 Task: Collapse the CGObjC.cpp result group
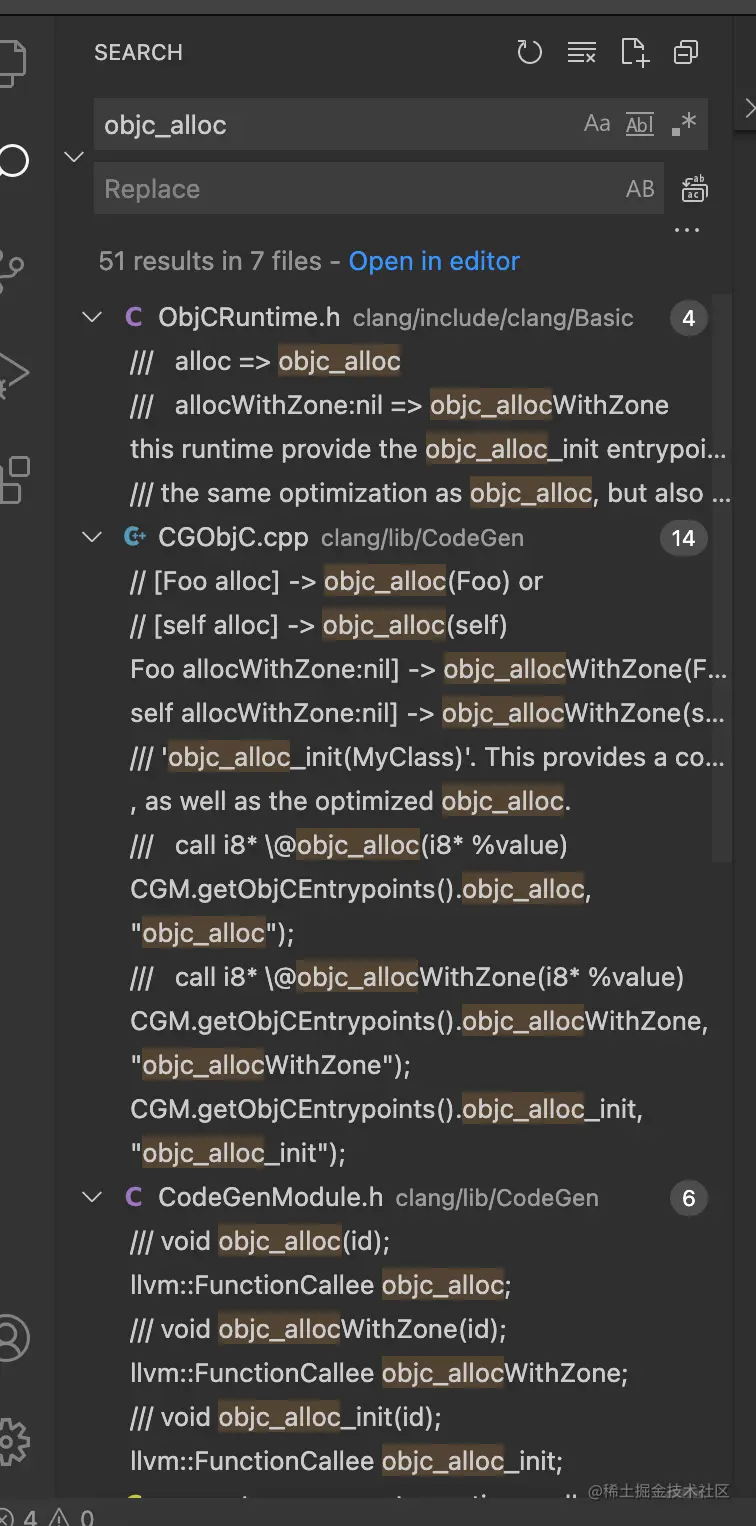(x=92, y=538)
